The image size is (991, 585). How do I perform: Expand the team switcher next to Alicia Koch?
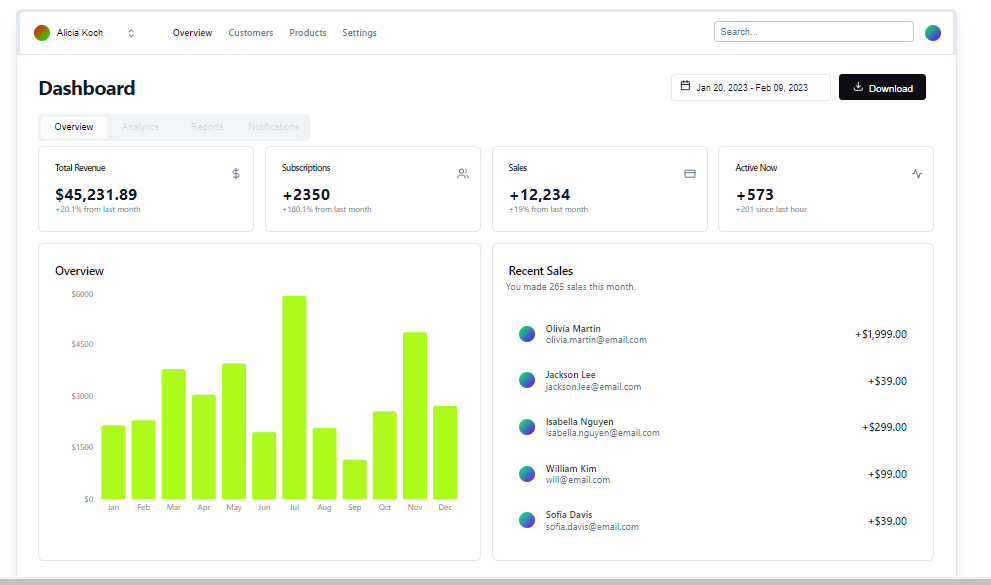click(x=131, y=32)
